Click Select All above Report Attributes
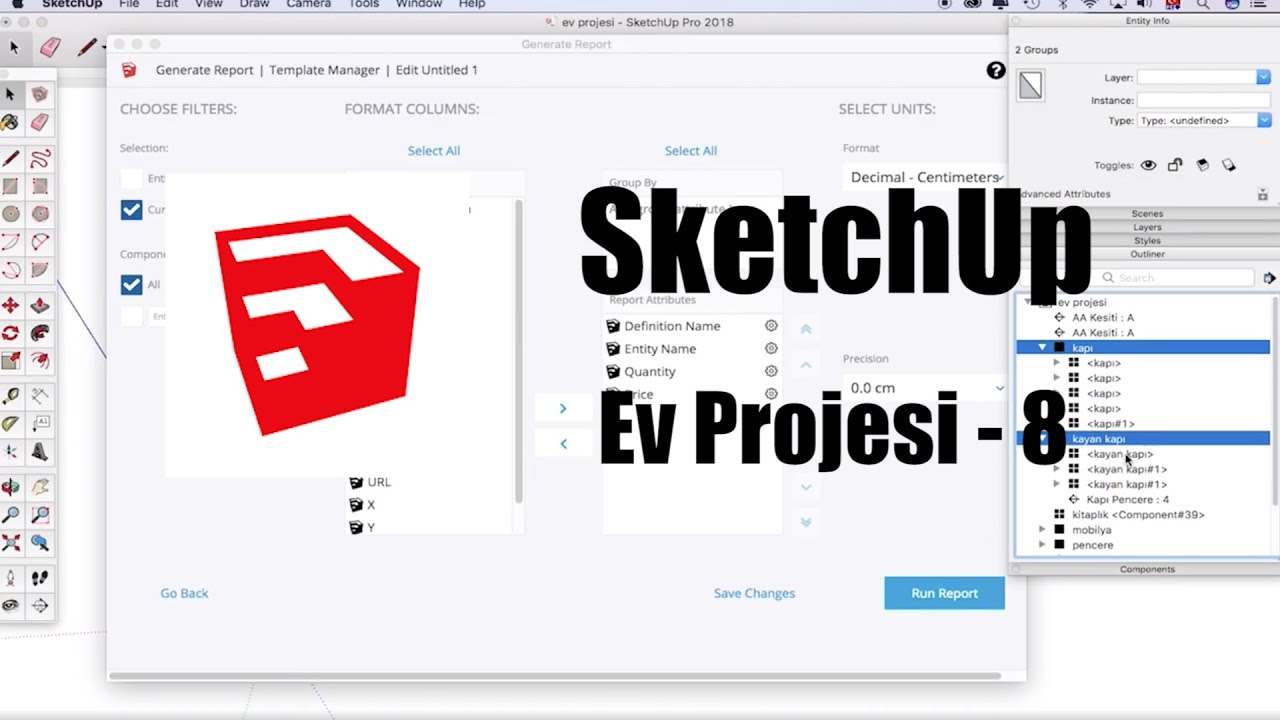The width and height of the screenshot is (1280, 720). [x=690, y=151]
